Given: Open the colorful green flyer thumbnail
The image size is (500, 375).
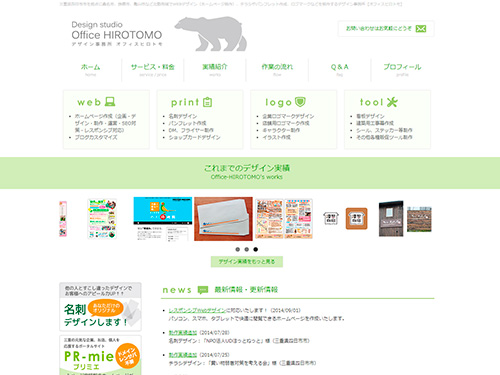Looking at the screenshot, I should click(x=102, y=219).
